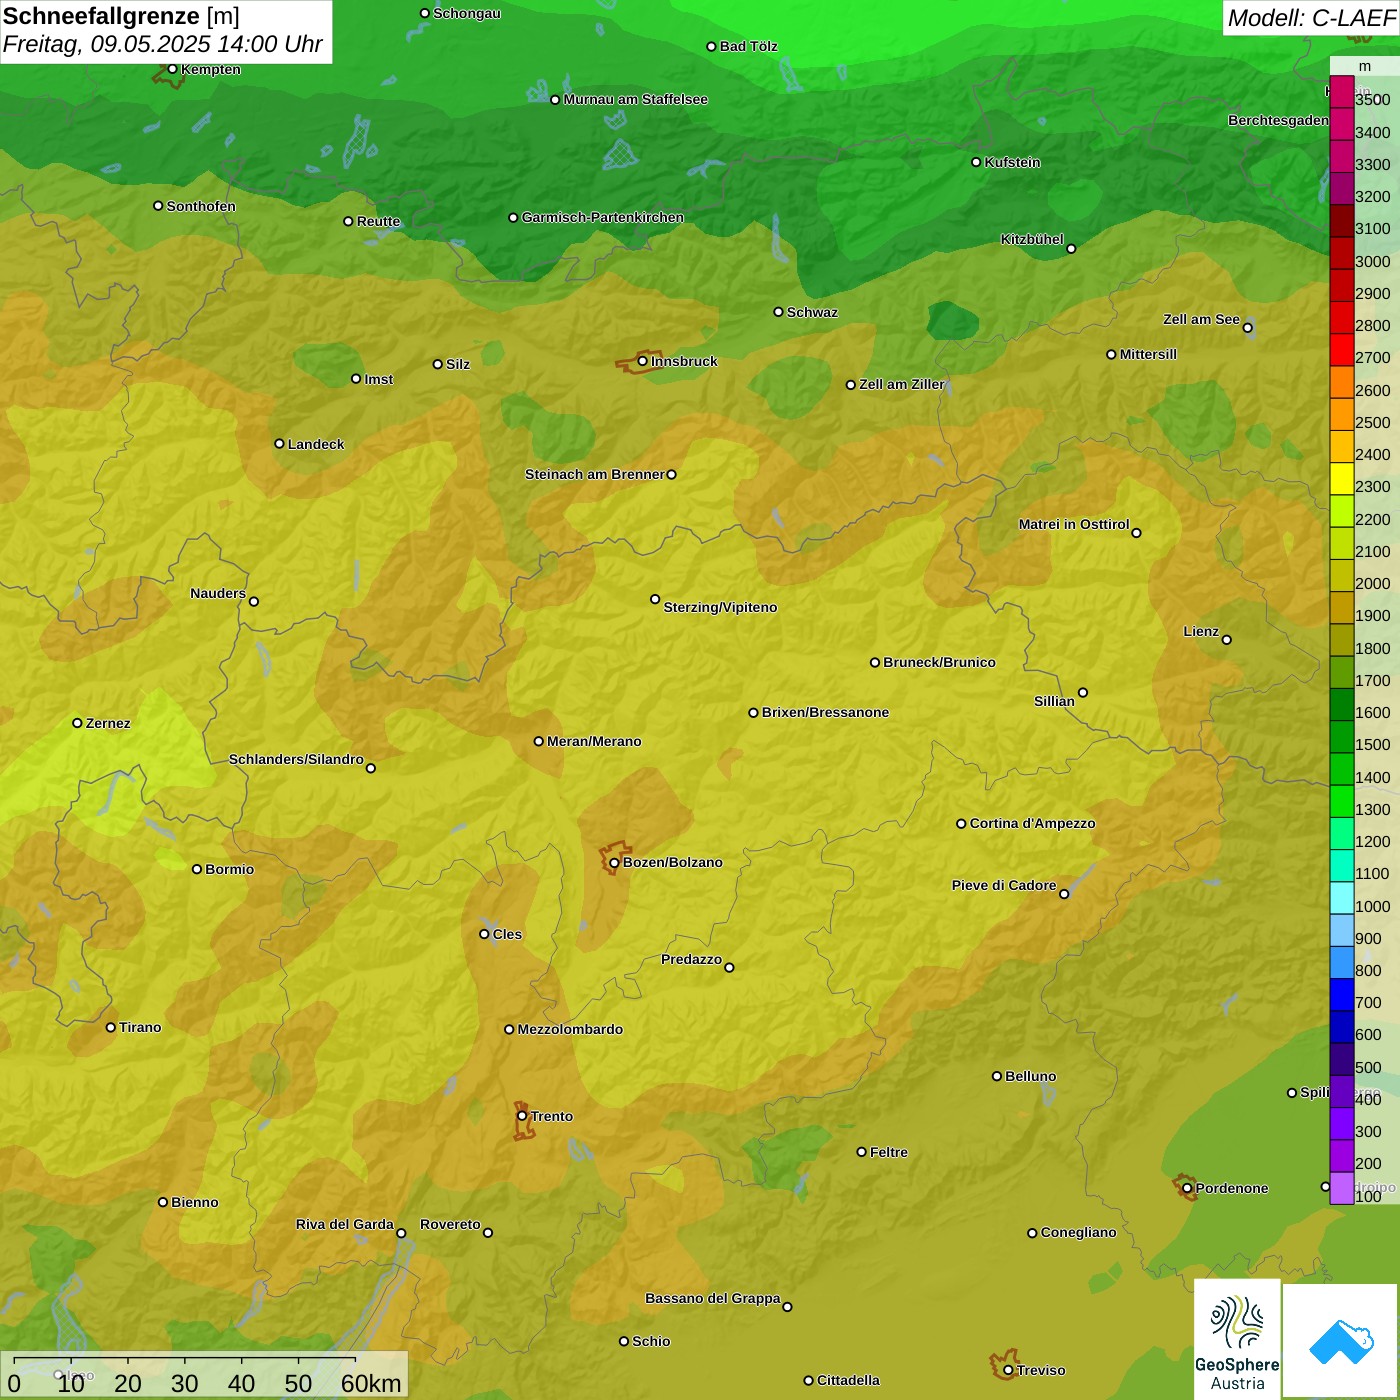Click the 60km scale bar label
Viewport: 1400px width, 1400px height.
tap(371, 1383)
